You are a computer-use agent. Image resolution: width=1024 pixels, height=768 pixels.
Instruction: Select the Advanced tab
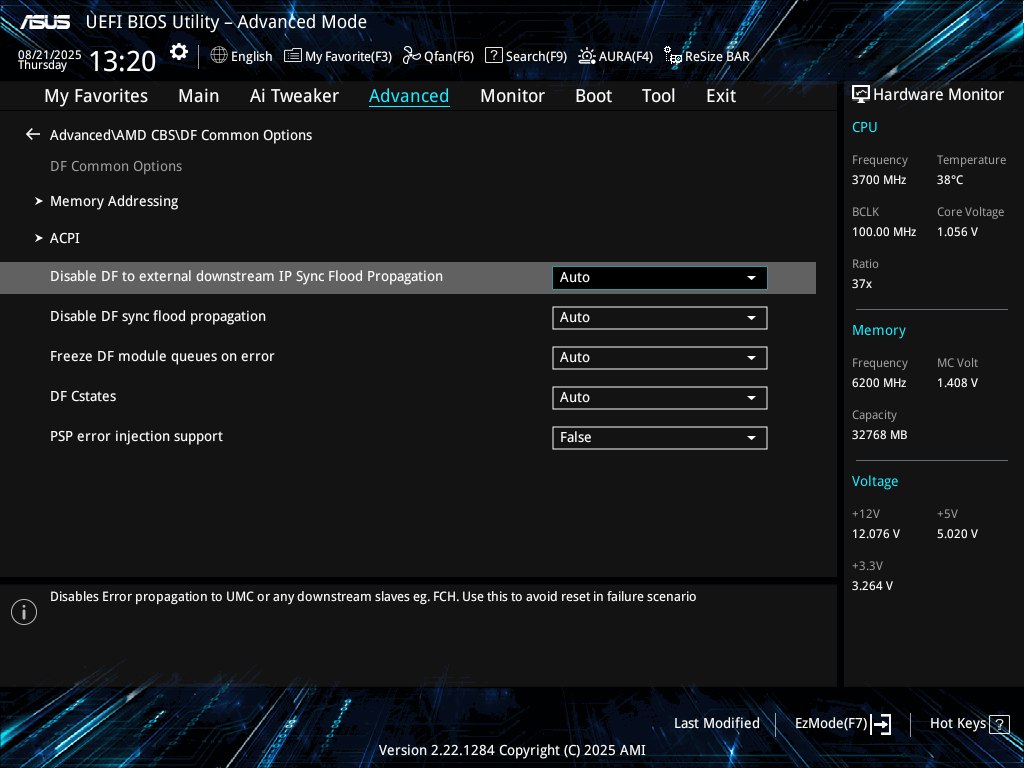tap(409, 96)
